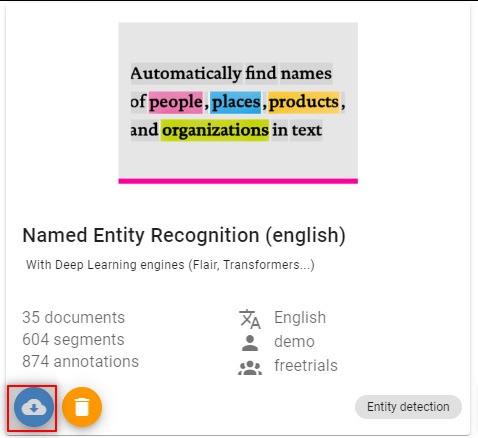This screenshot has height=438, width=478.
Task: Click the 604 segments count
Action: click(x=73, y=340)
